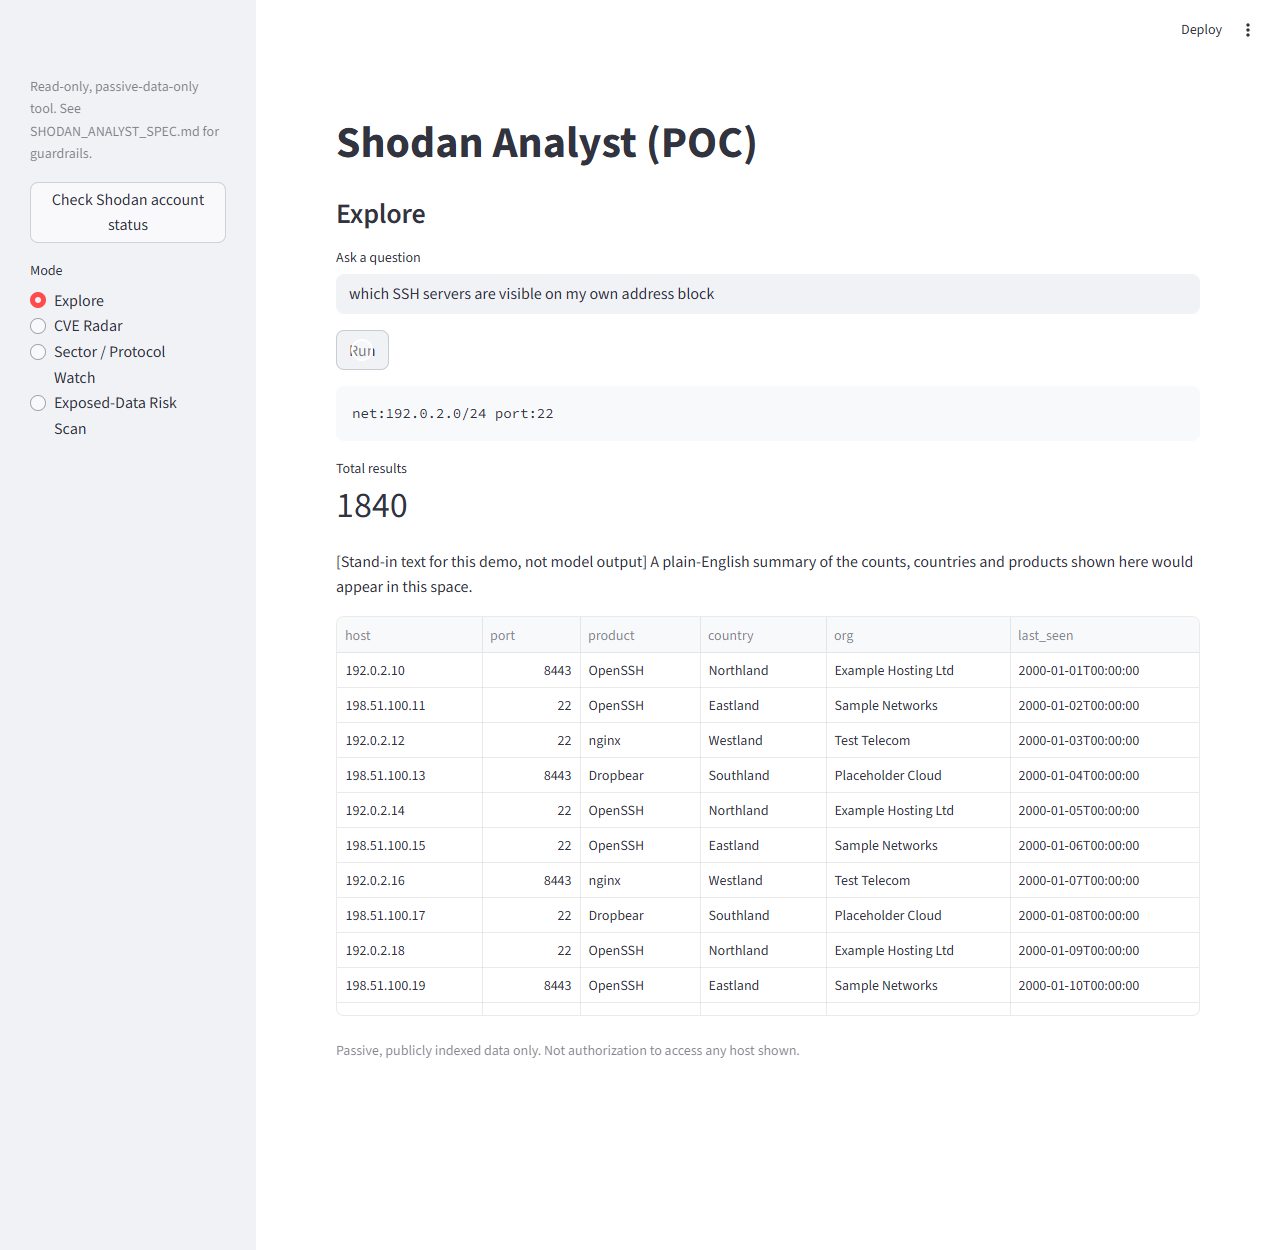Click the org column header

pos(918,635)
